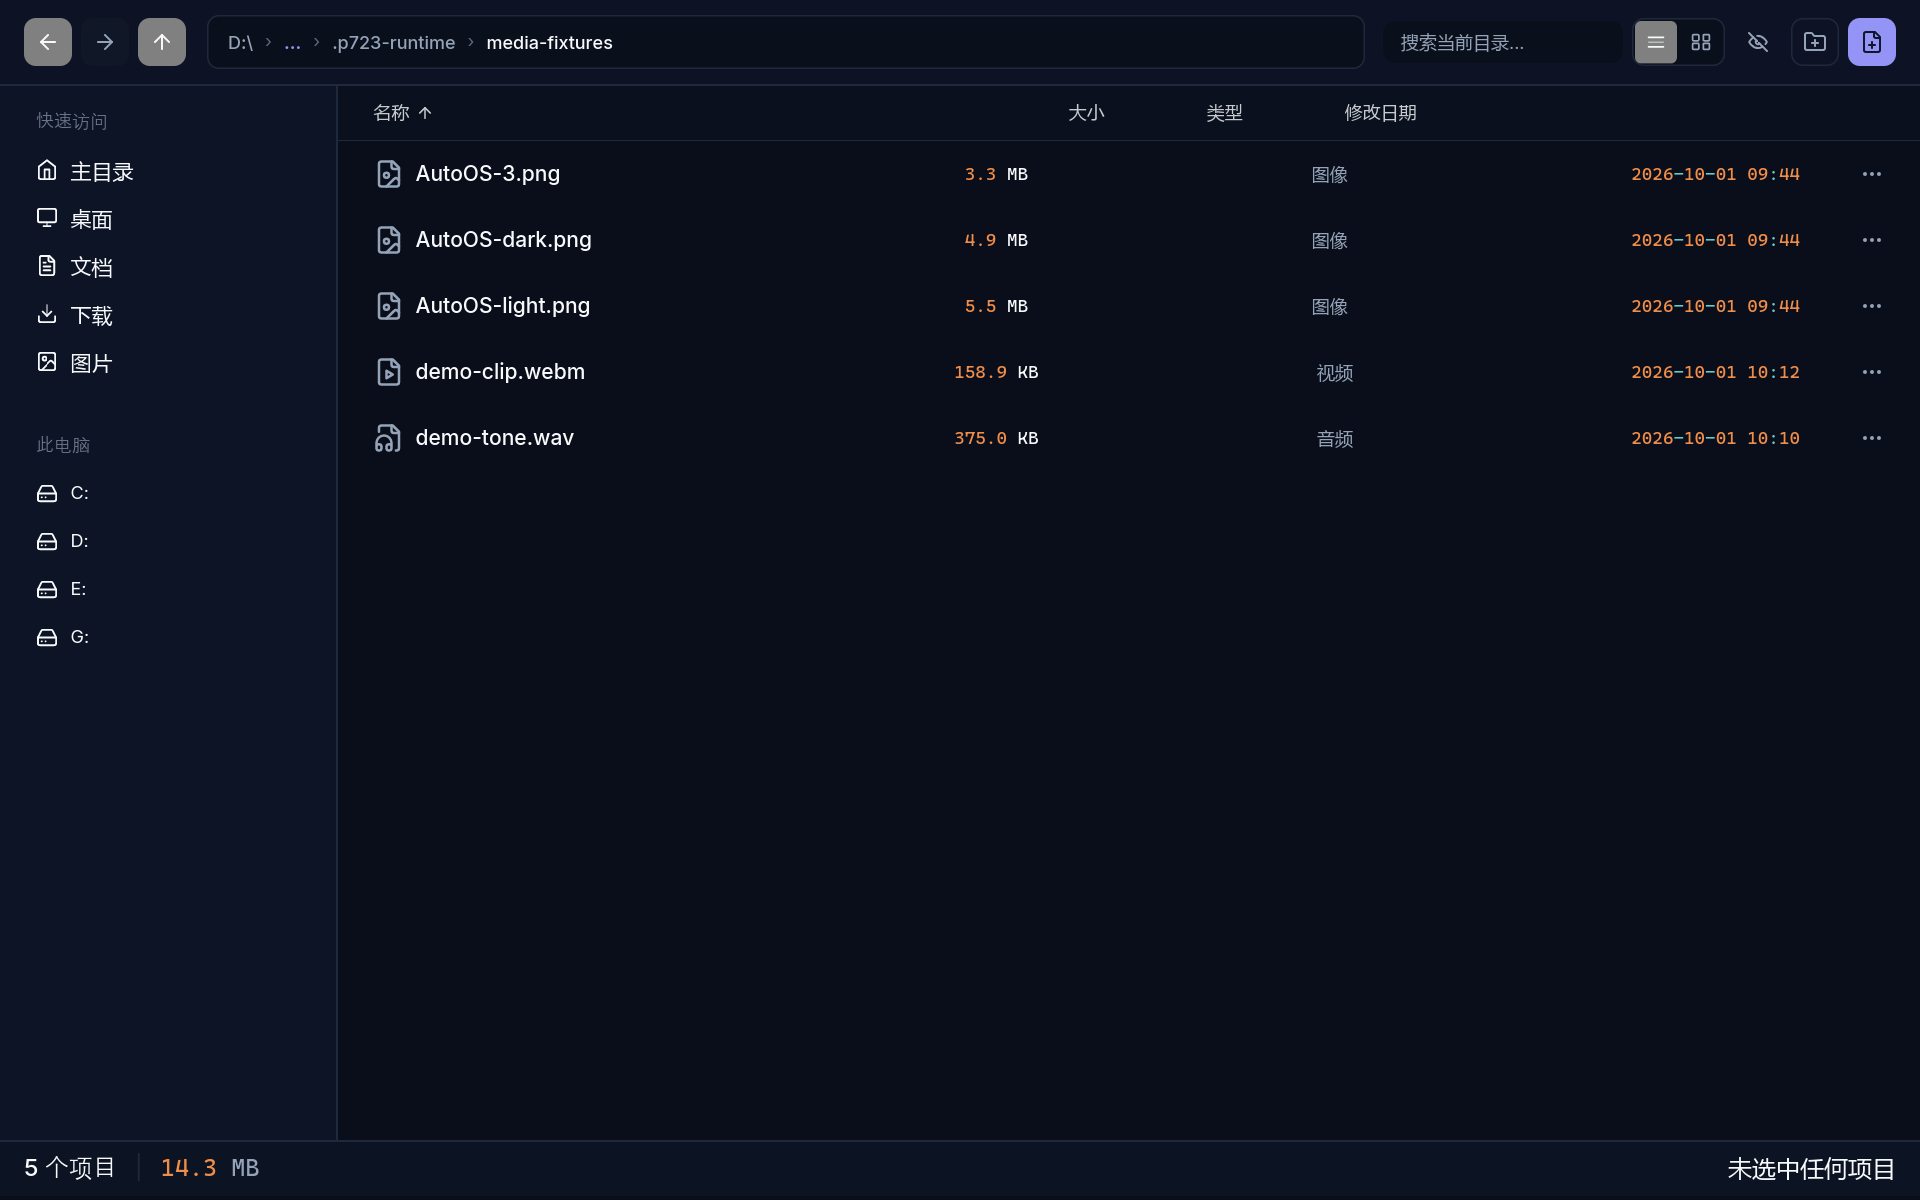Open 主目录 in quick access

(x=168, y=172)
